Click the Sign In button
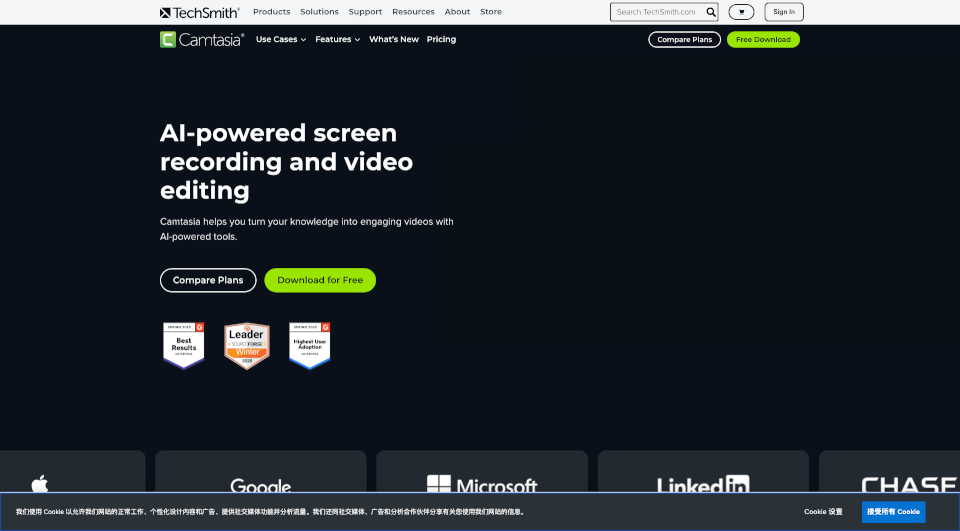960x531 pixels. 784,12
